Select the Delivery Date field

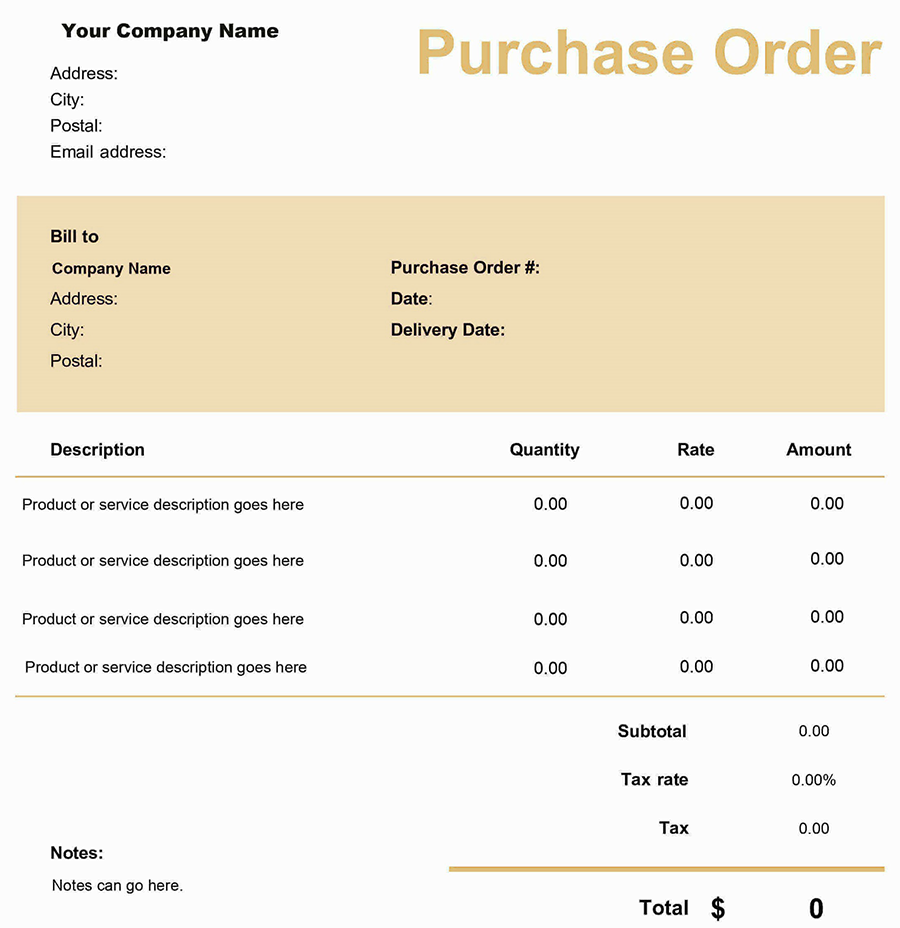448,330
